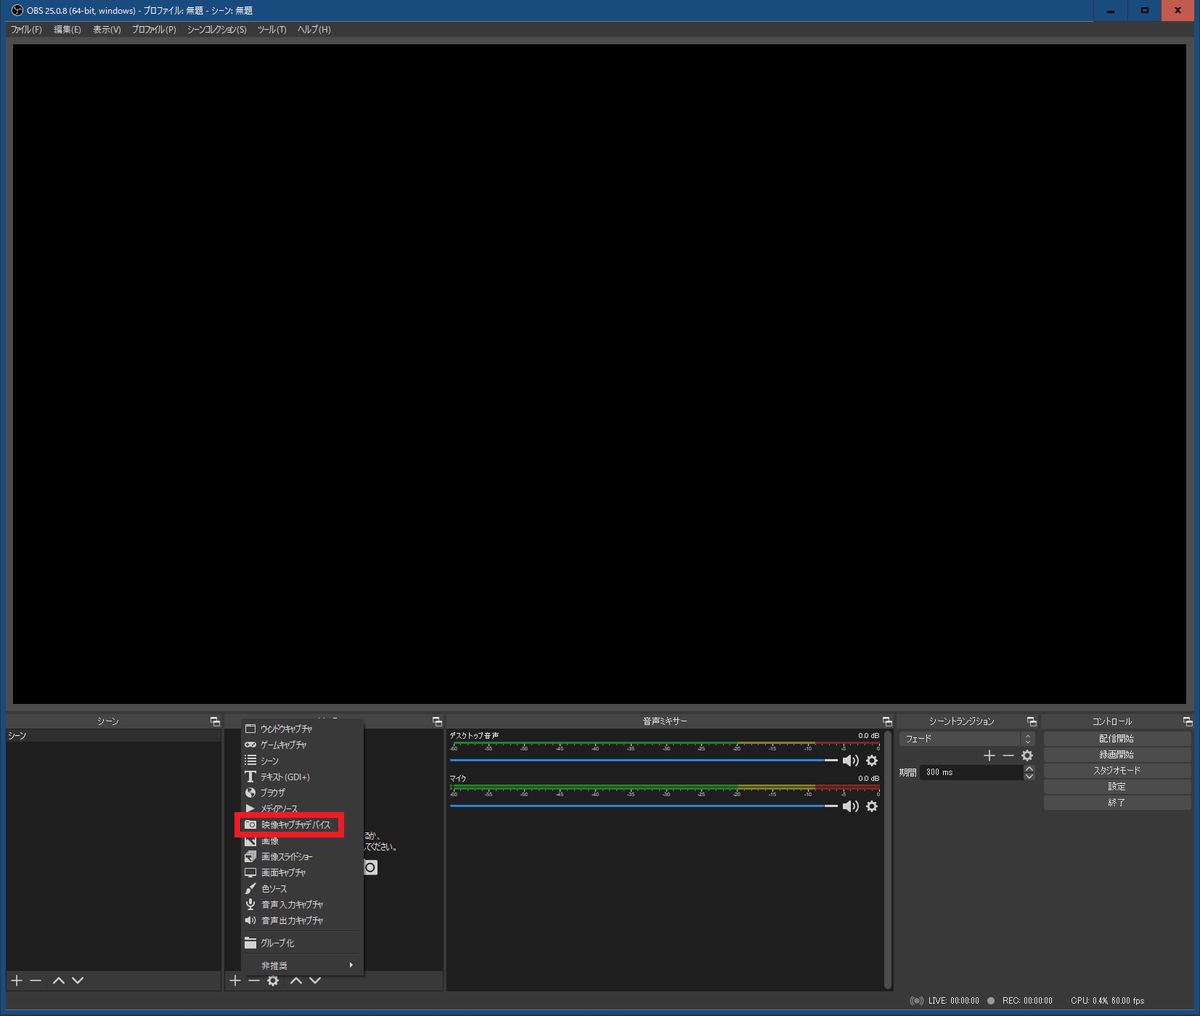The width and height of the screenshot is (1200, 1016).
Task: Adjust the デスクトップ音声 volume slider
Action: click(x=644, y=761)
